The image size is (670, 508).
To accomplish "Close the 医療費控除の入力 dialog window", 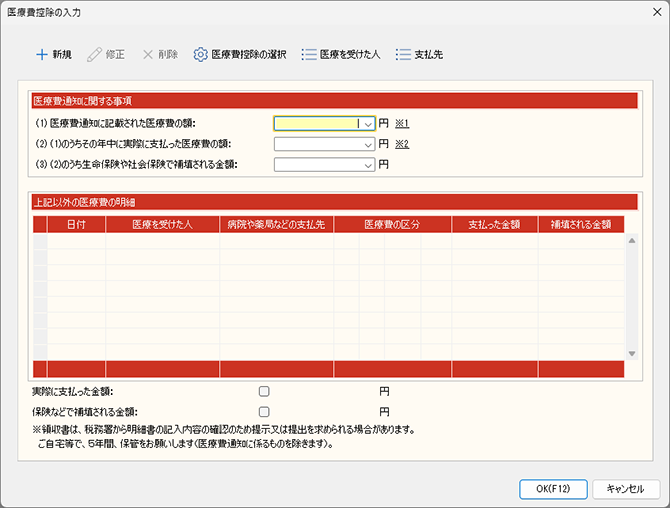I will [x=650, y=11].
